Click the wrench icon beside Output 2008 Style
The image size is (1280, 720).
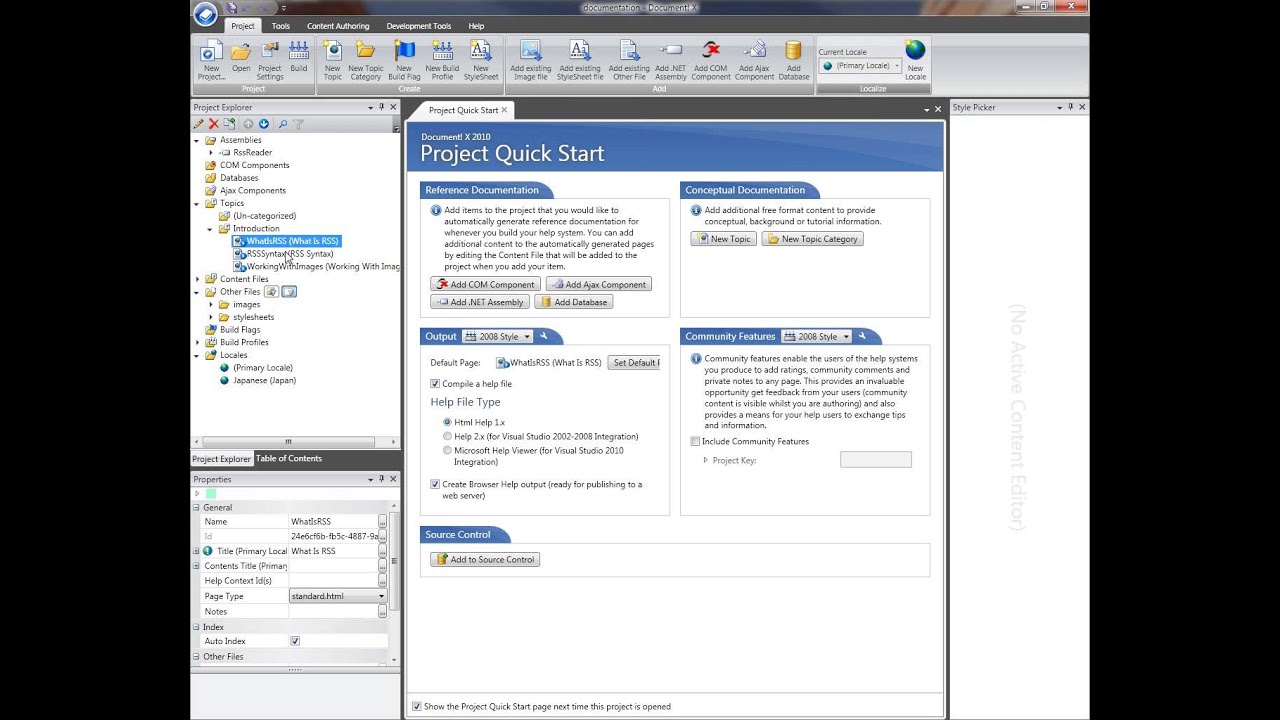pos(543,336)
